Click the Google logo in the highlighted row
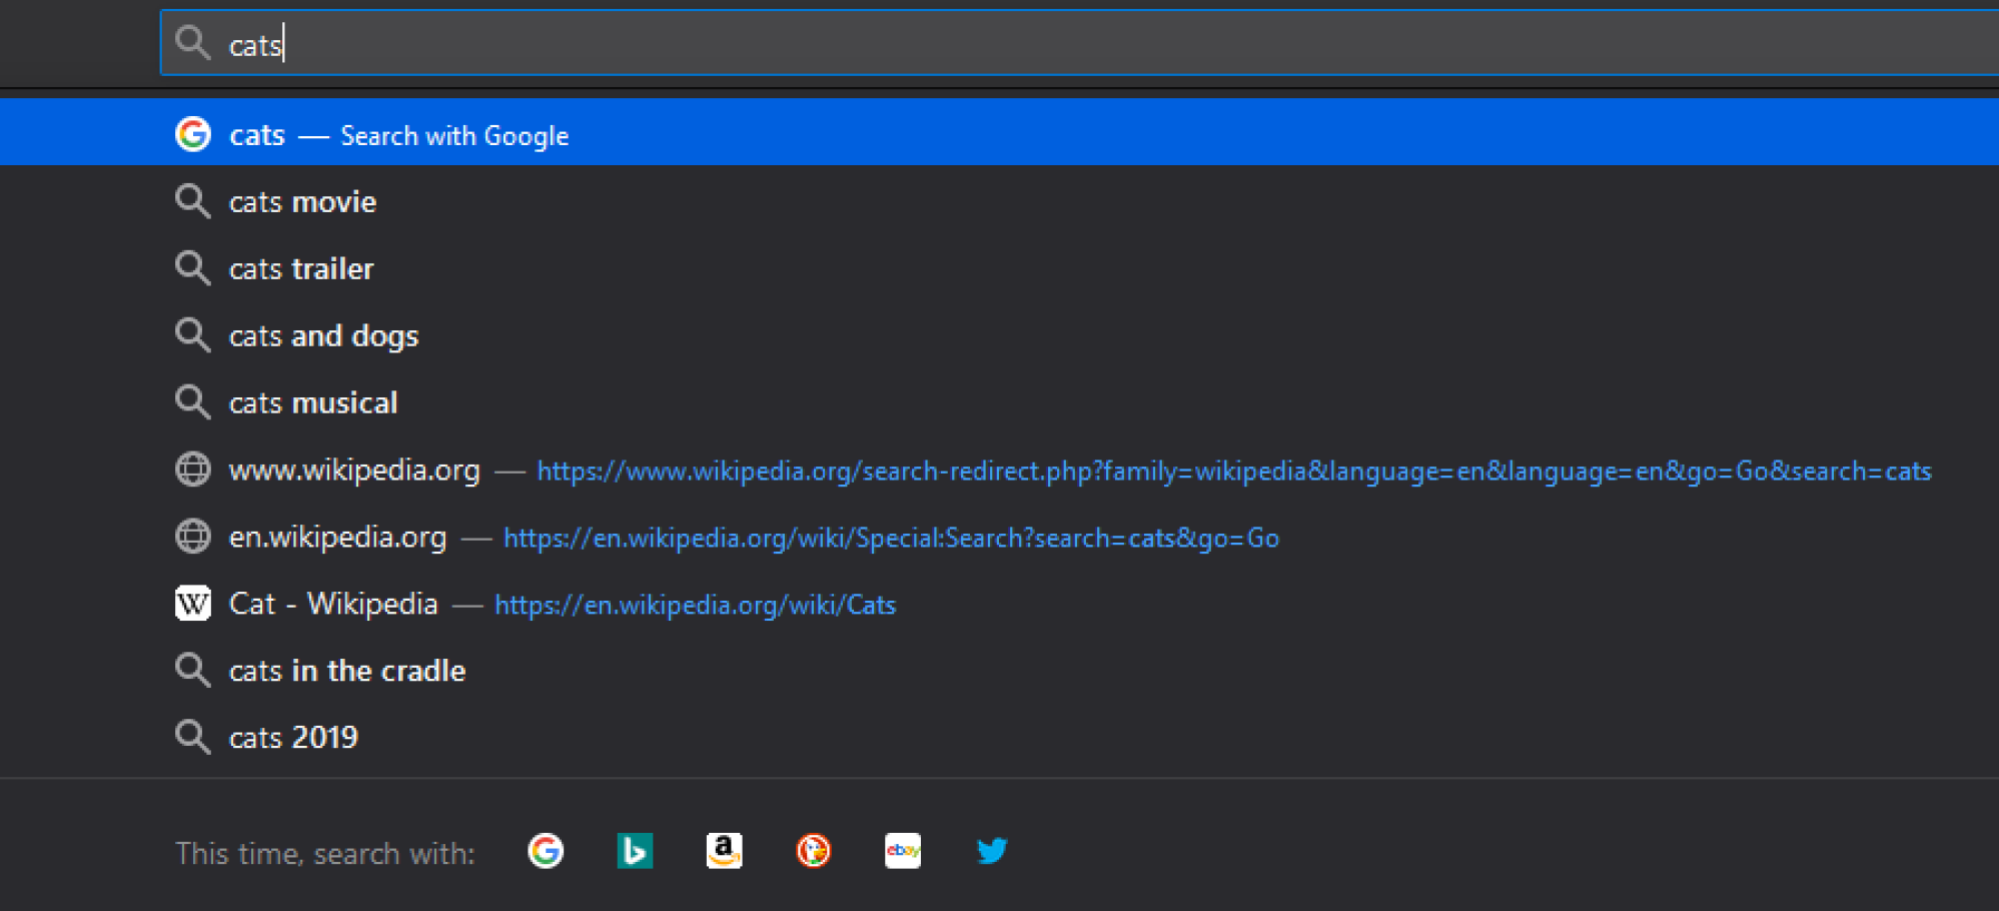This screenshot has width=1999, height=911. click(x=192, y=134)
